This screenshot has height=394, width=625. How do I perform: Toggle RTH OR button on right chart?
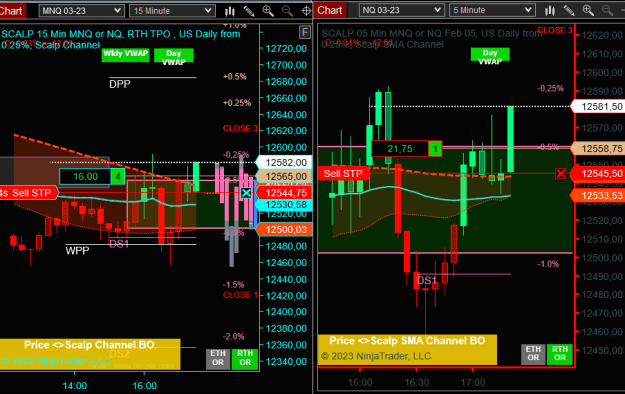(x=560, y=354)
